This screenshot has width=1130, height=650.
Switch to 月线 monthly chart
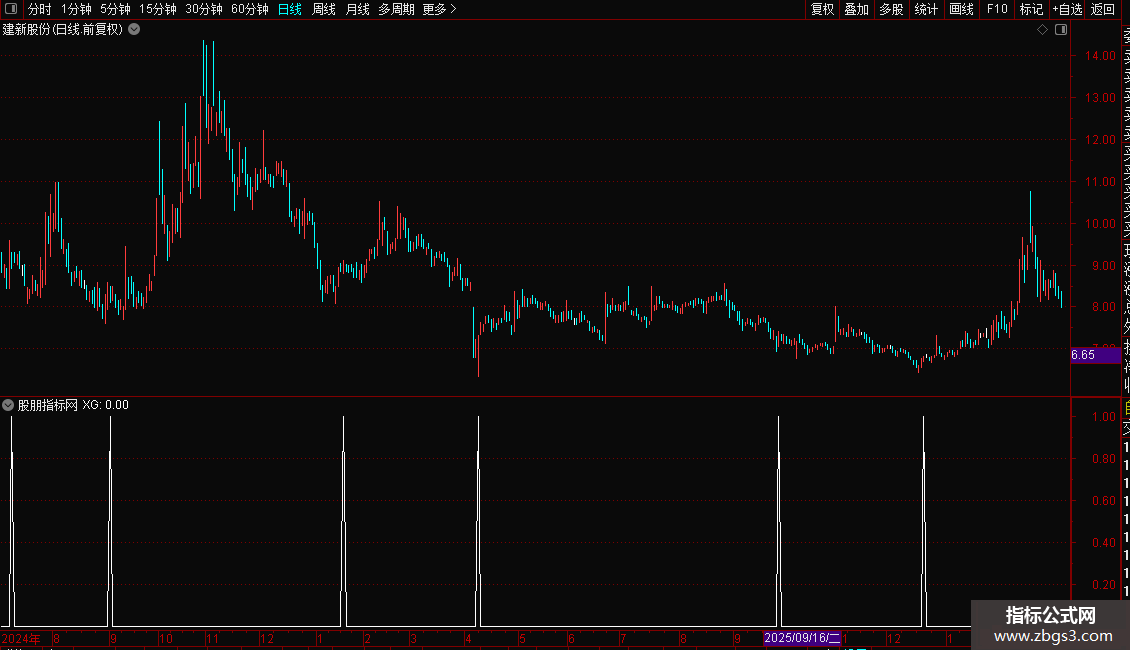coord(357,9)
